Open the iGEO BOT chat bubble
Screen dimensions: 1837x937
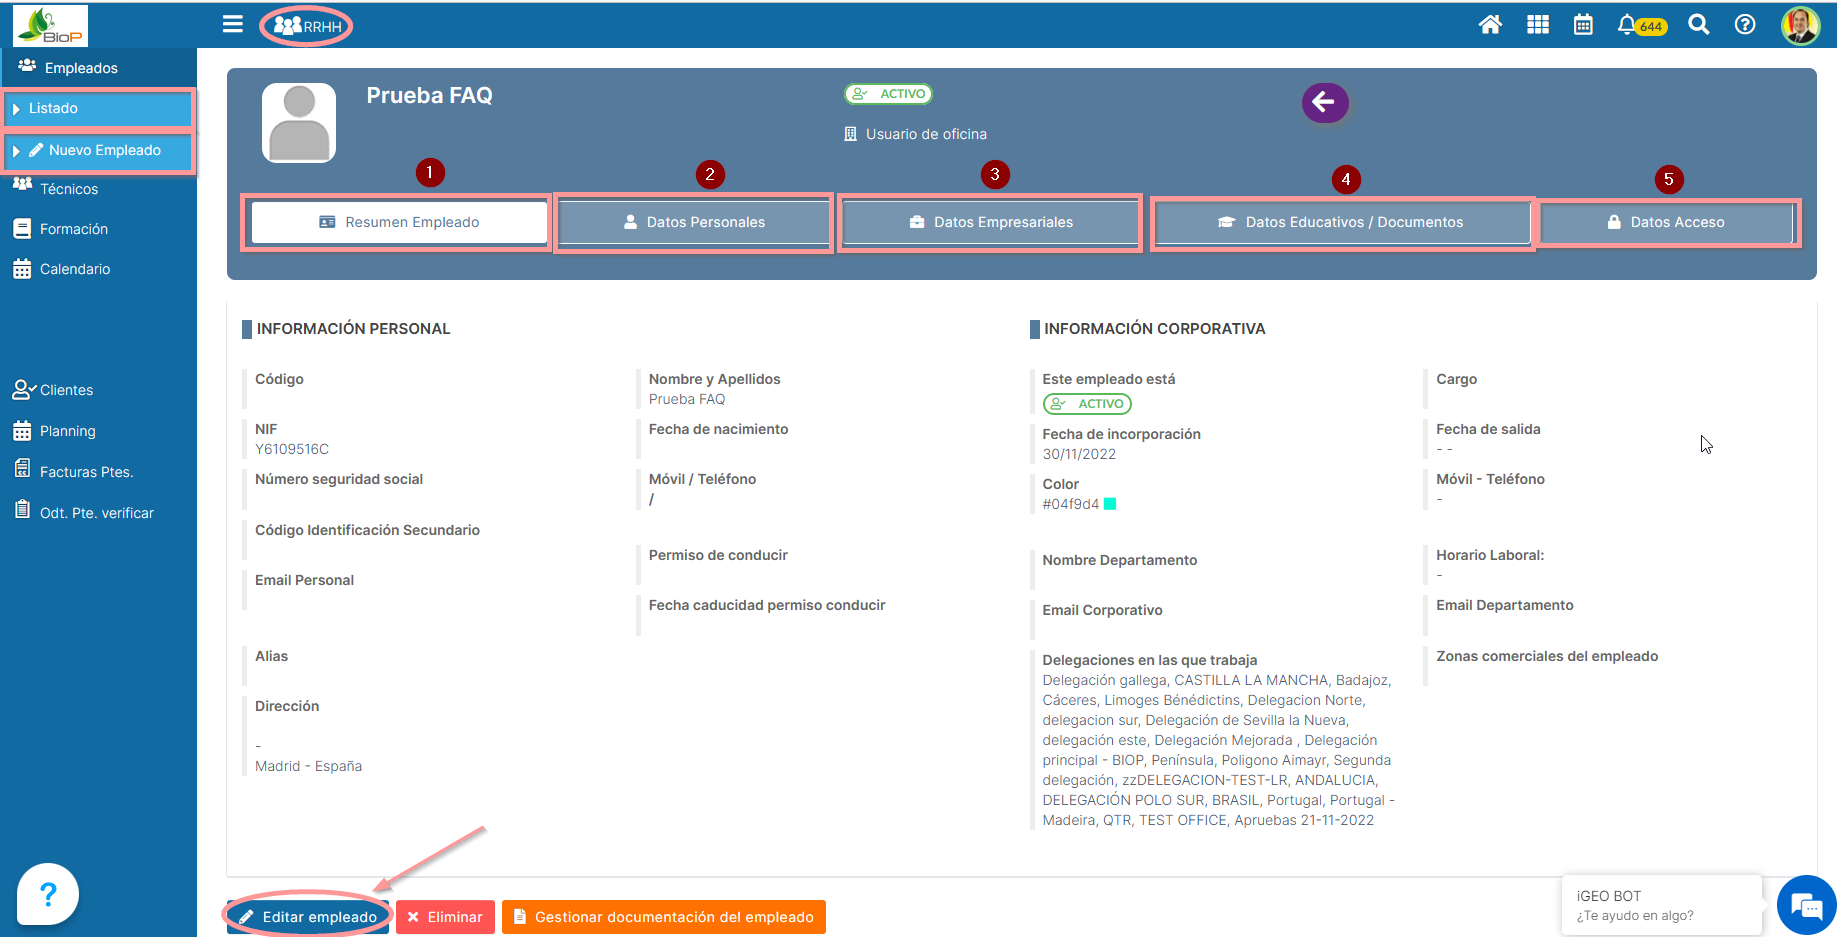click(x=1806, y=906)
